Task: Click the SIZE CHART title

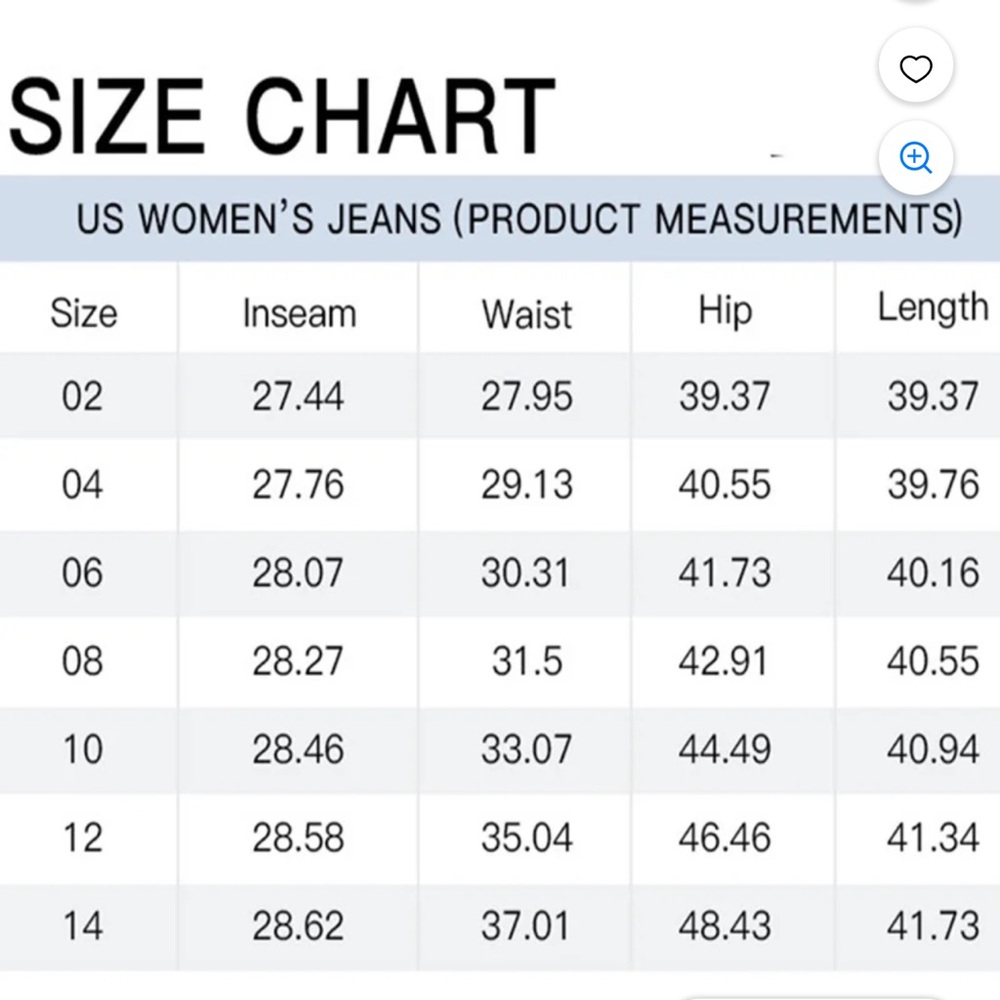Action: [282, 117]
